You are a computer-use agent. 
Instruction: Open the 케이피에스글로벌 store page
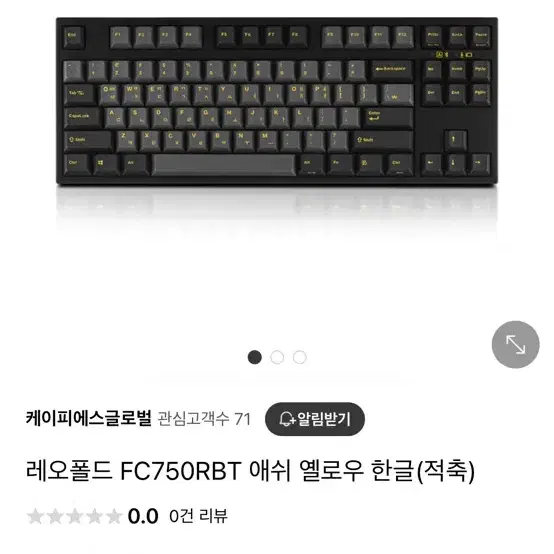coord(89,419)
